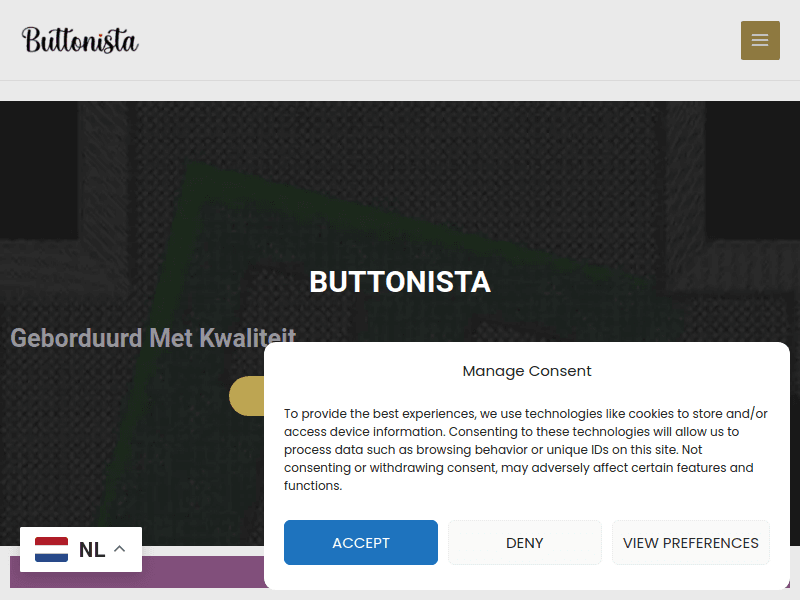Click the BUTTONISTA hero title
The width and height of the screenshot is (800, 600).
tap(400, 282)
